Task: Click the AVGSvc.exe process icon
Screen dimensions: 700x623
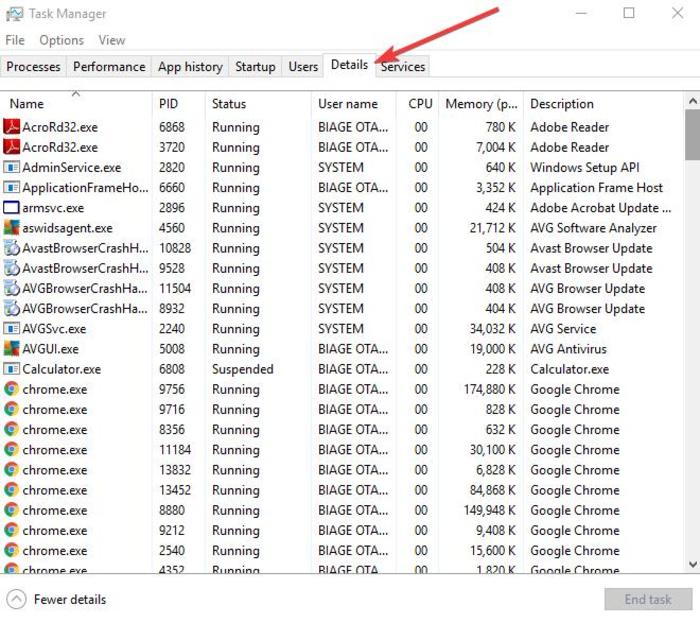Action: click(x=12, y=328)
